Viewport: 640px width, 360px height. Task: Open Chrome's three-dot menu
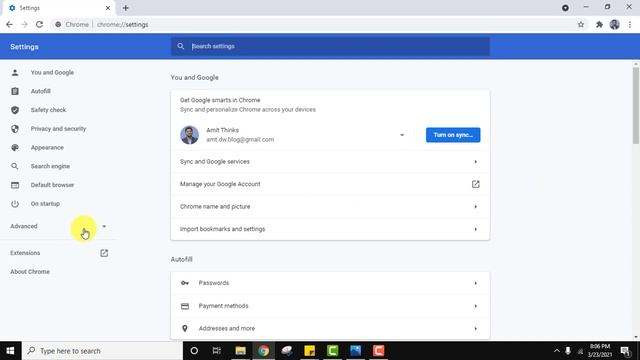630,24
